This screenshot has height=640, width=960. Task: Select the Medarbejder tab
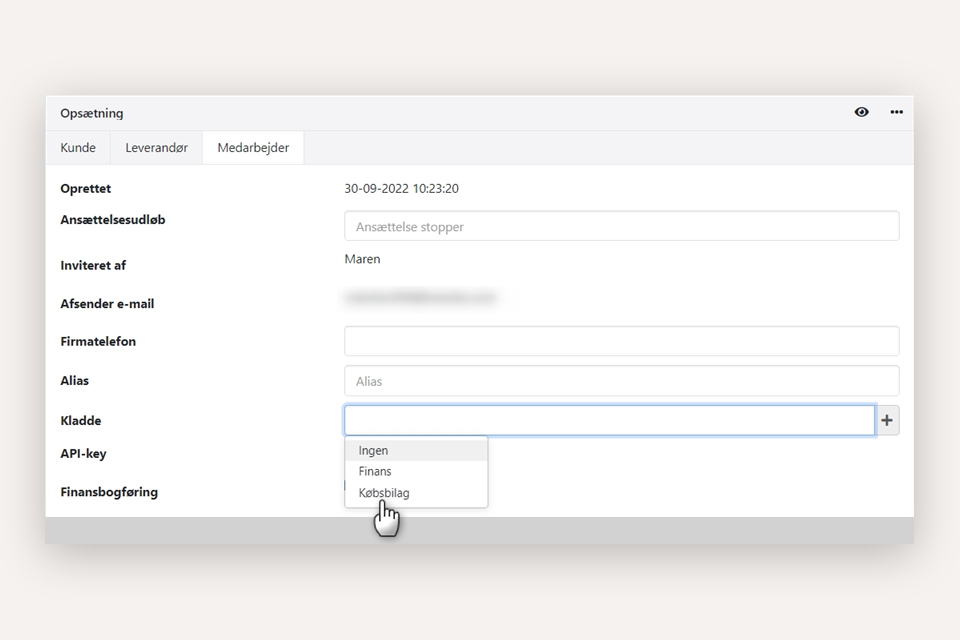point(253,148)
